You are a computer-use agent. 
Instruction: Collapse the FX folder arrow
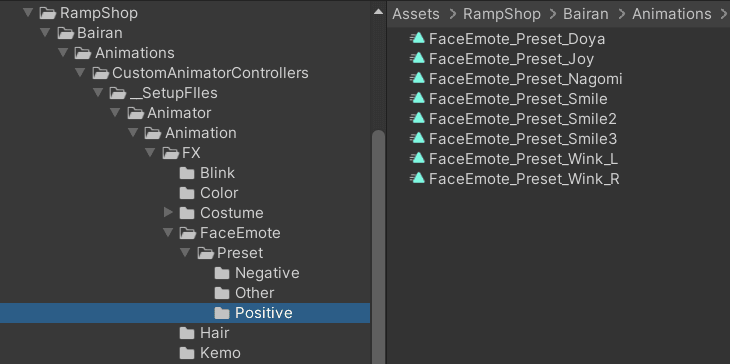(x=150, y=153)
